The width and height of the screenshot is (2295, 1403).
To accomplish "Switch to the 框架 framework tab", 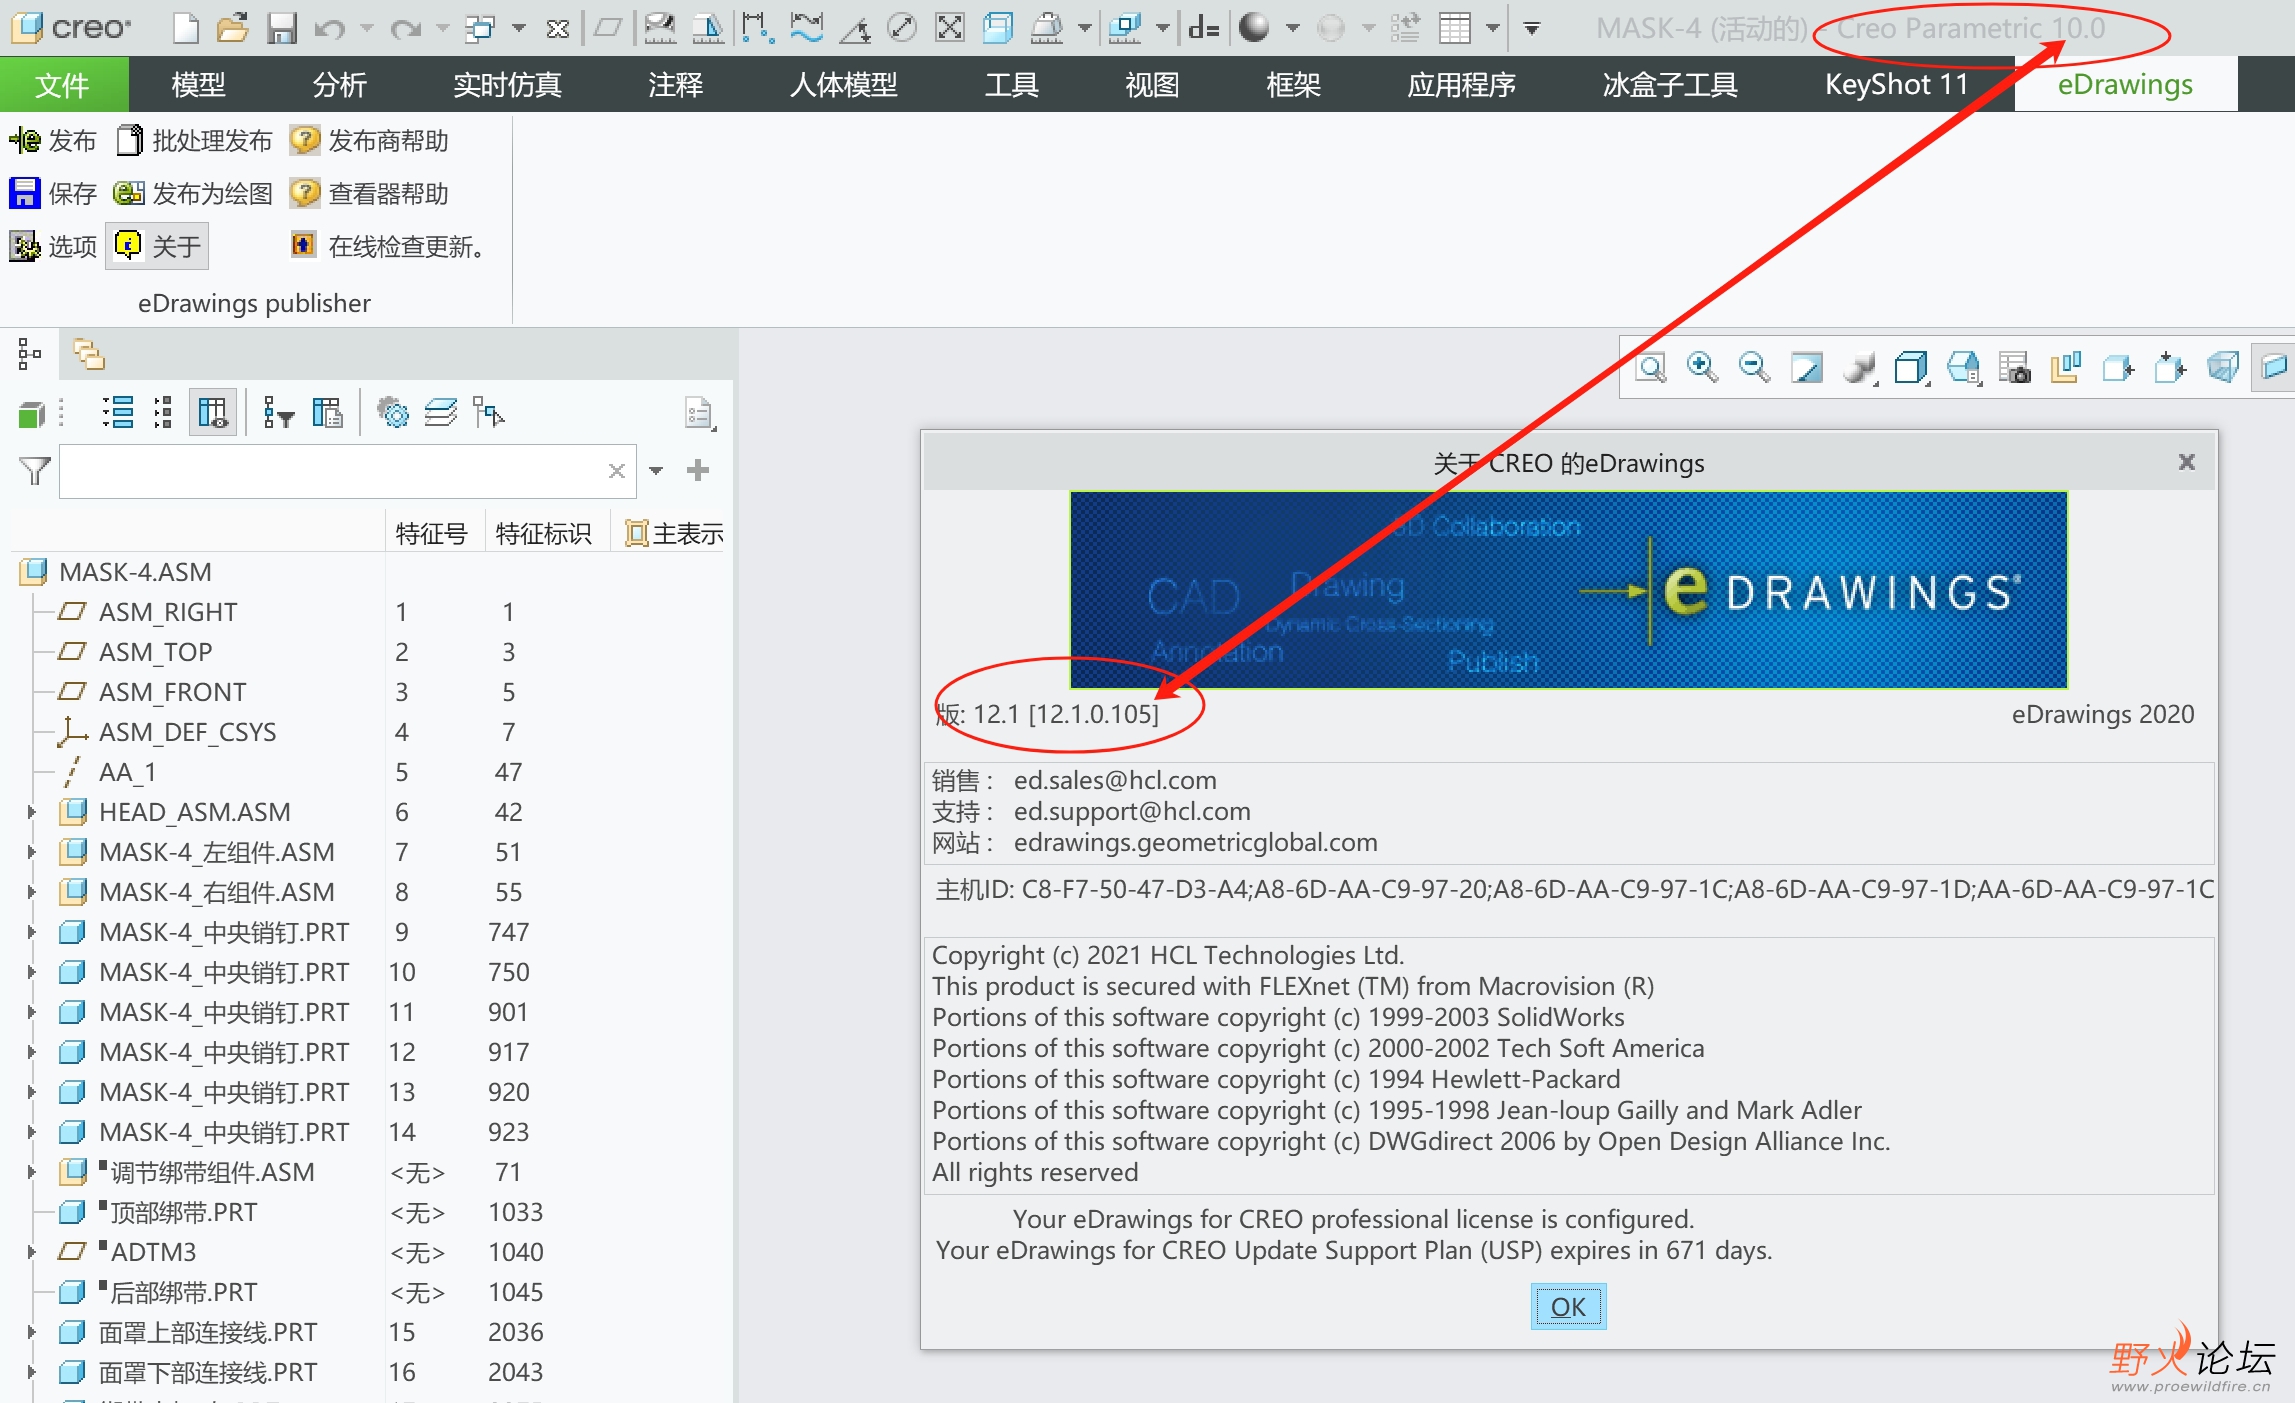I will pyautogui.click(x=1293, y=84).
